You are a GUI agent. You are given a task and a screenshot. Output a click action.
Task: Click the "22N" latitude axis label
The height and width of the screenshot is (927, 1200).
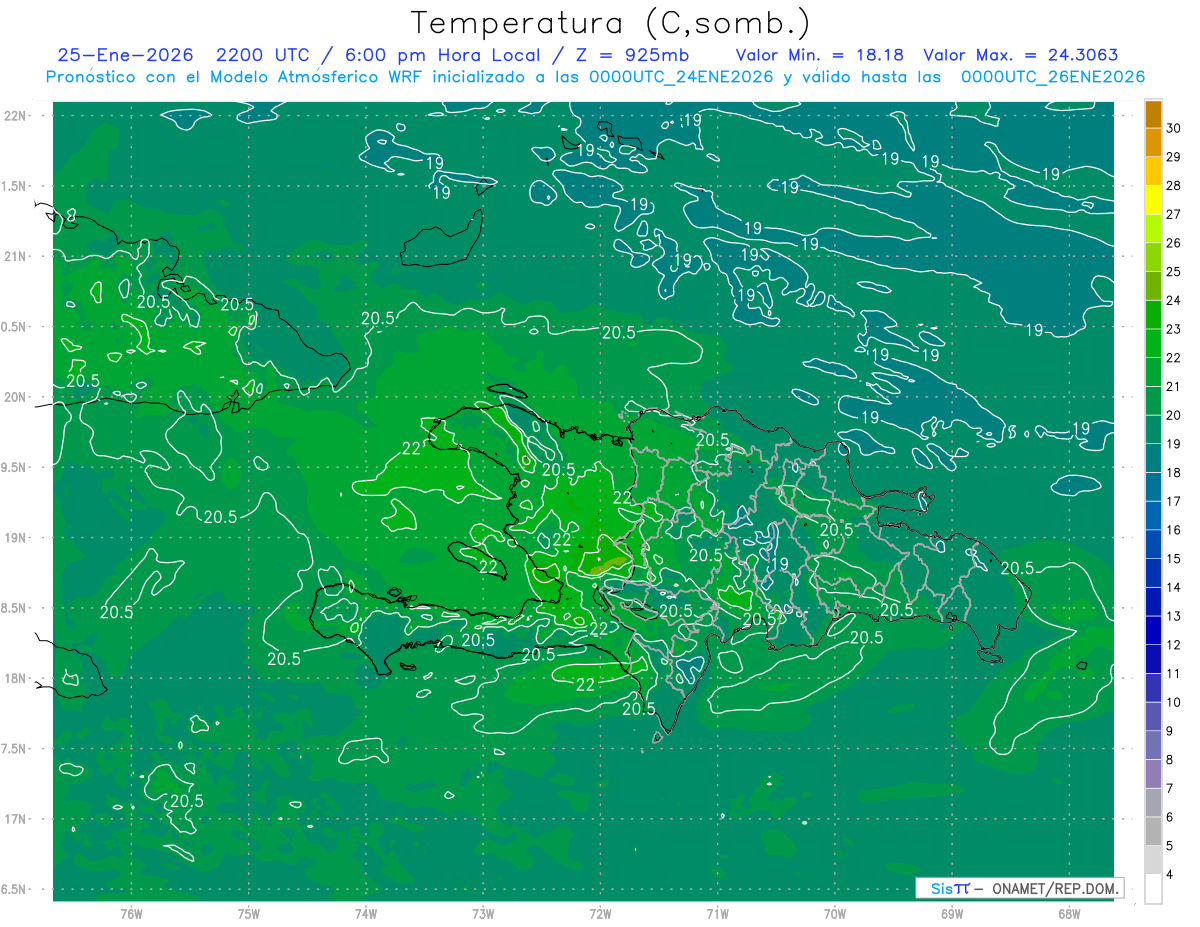[16, 115]
